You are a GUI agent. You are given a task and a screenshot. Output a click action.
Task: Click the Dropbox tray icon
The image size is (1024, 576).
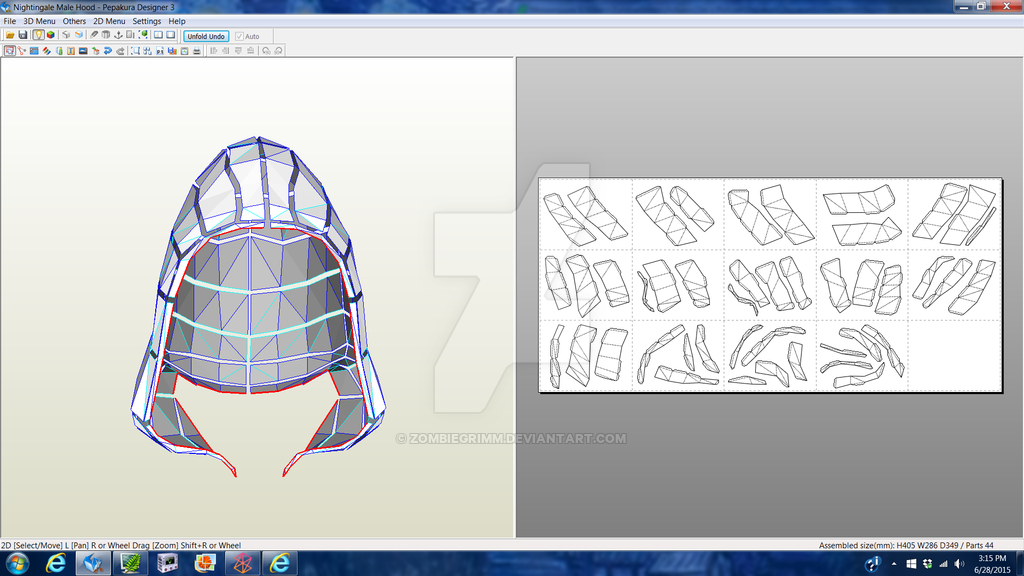pos(927,564)
